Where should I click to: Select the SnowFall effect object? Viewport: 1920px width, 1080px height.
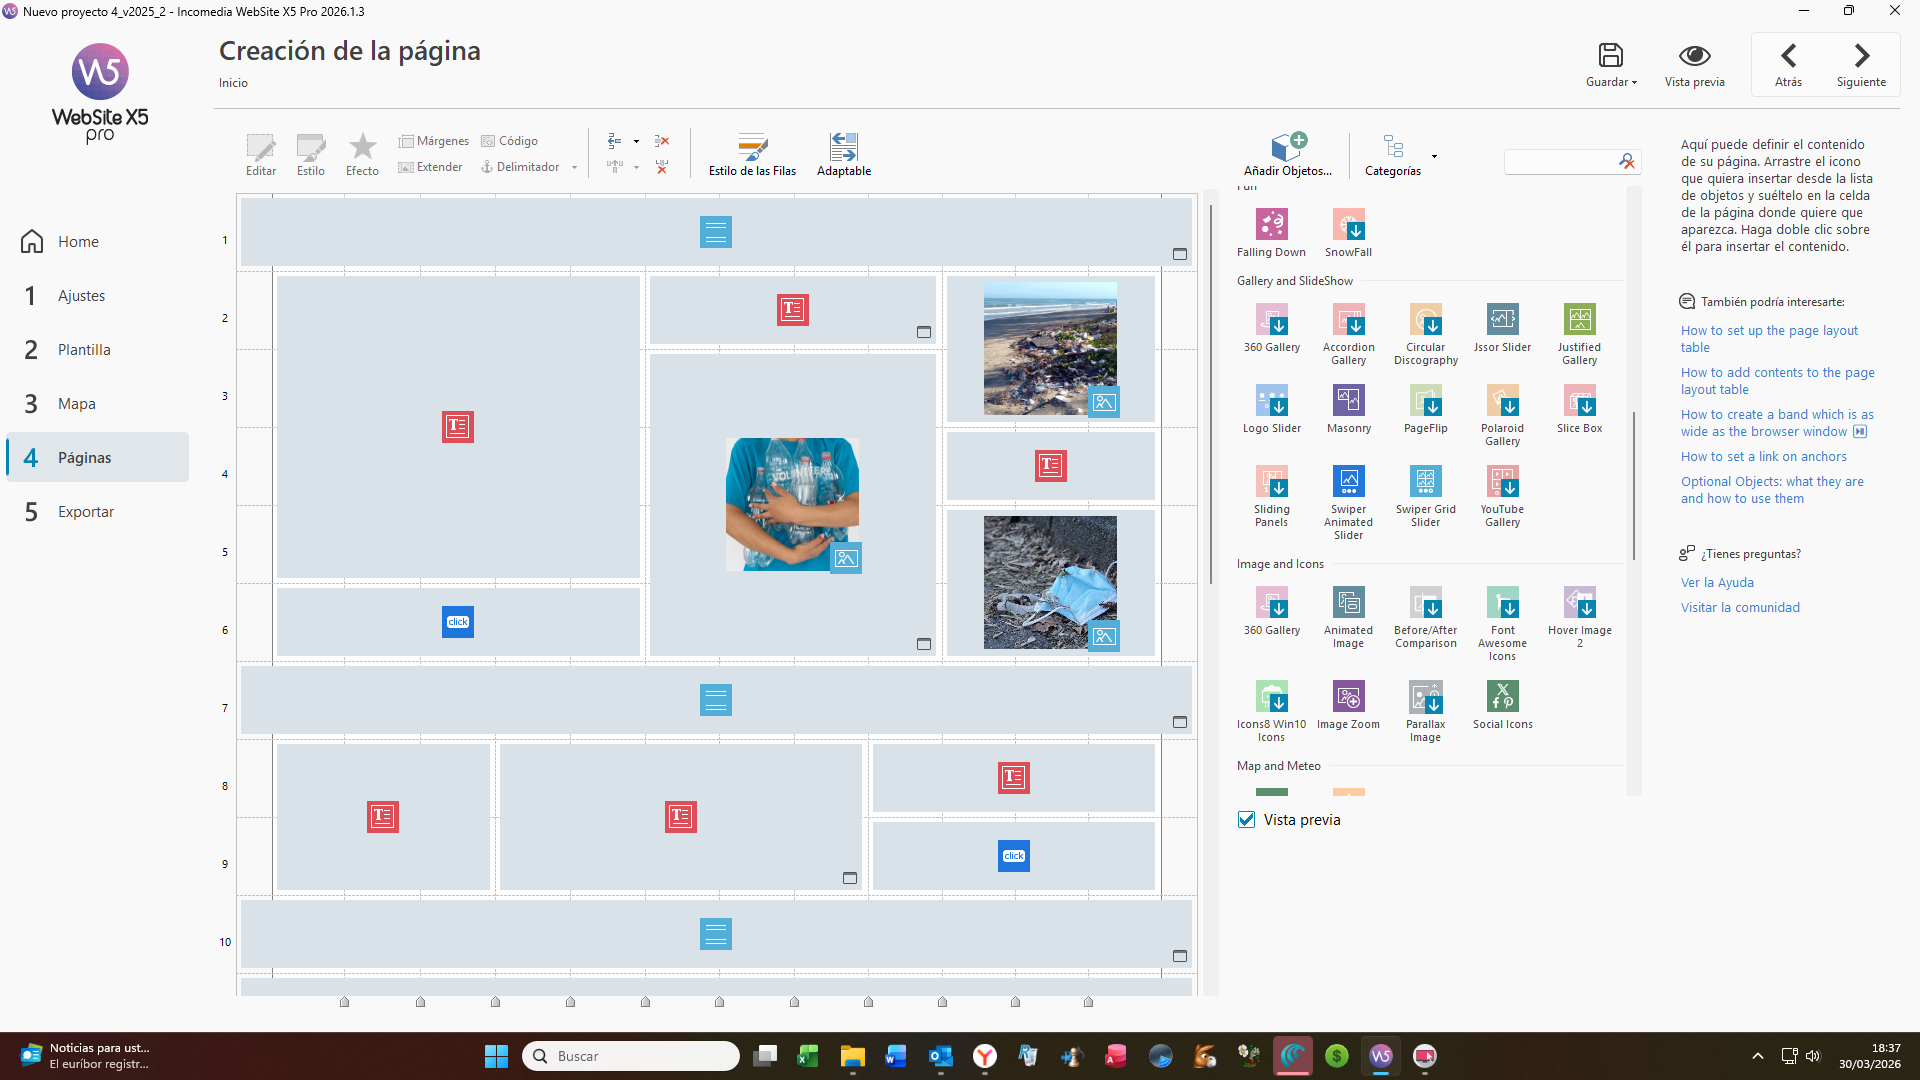pos(1348,225)
